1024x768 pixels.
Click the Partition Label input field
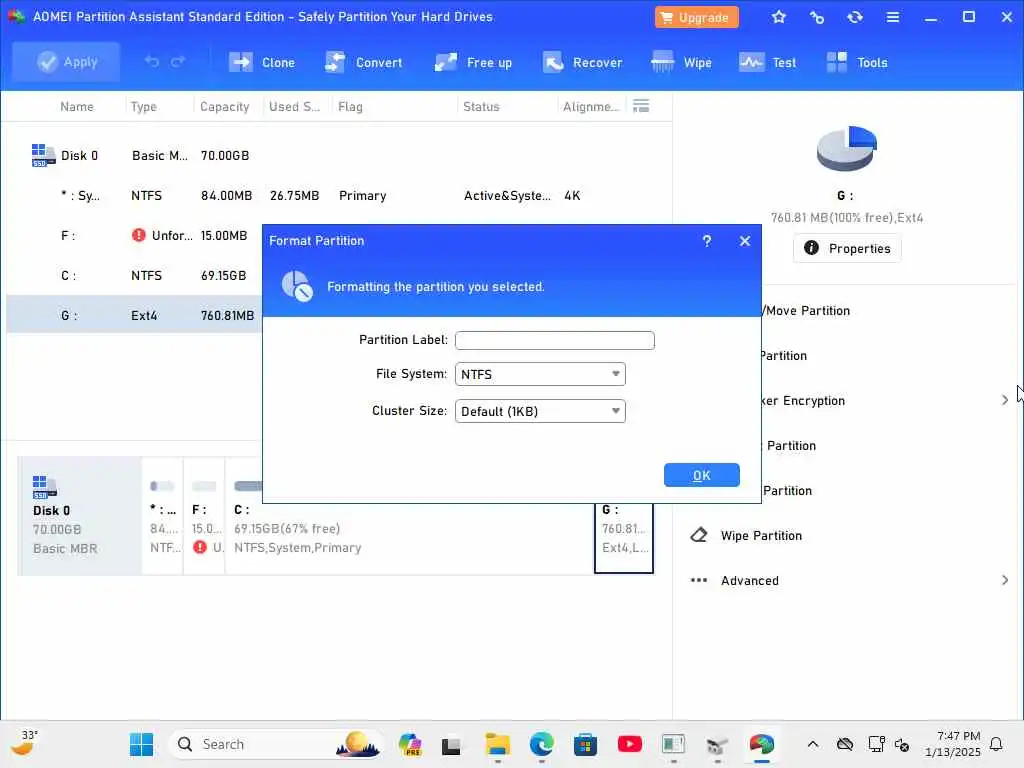coord(554,340)
